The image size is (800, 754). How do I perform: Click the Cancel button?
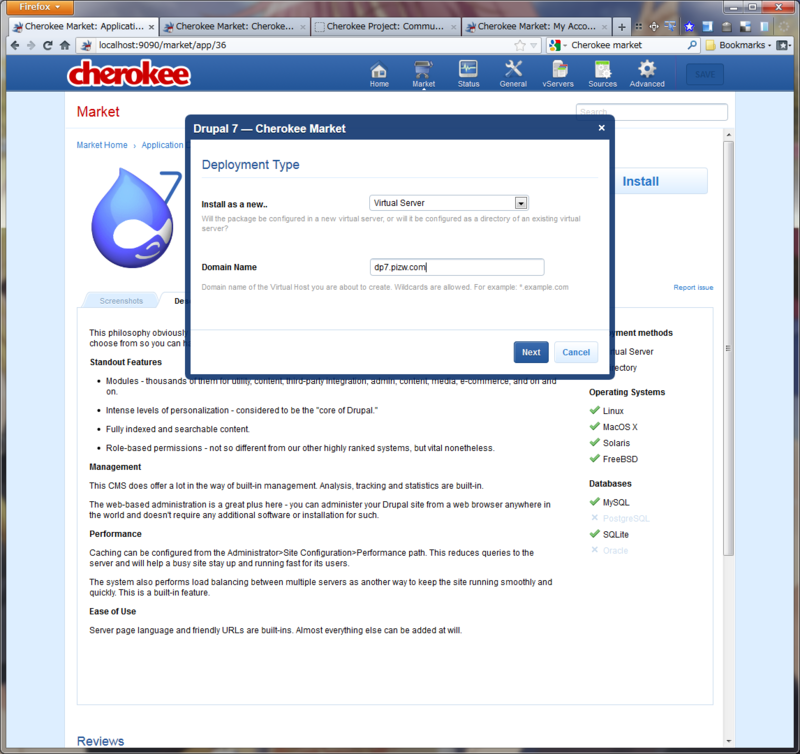(x=576, y=352)
